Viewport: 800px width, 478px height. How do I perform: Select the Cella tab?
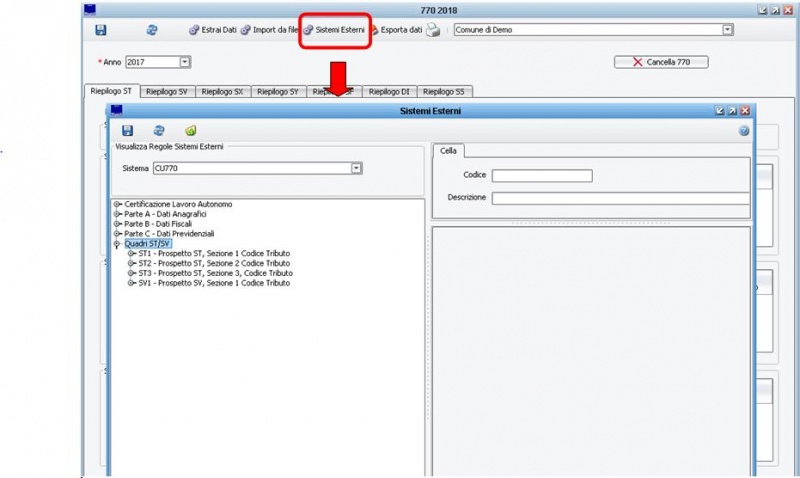pos(448,150)
